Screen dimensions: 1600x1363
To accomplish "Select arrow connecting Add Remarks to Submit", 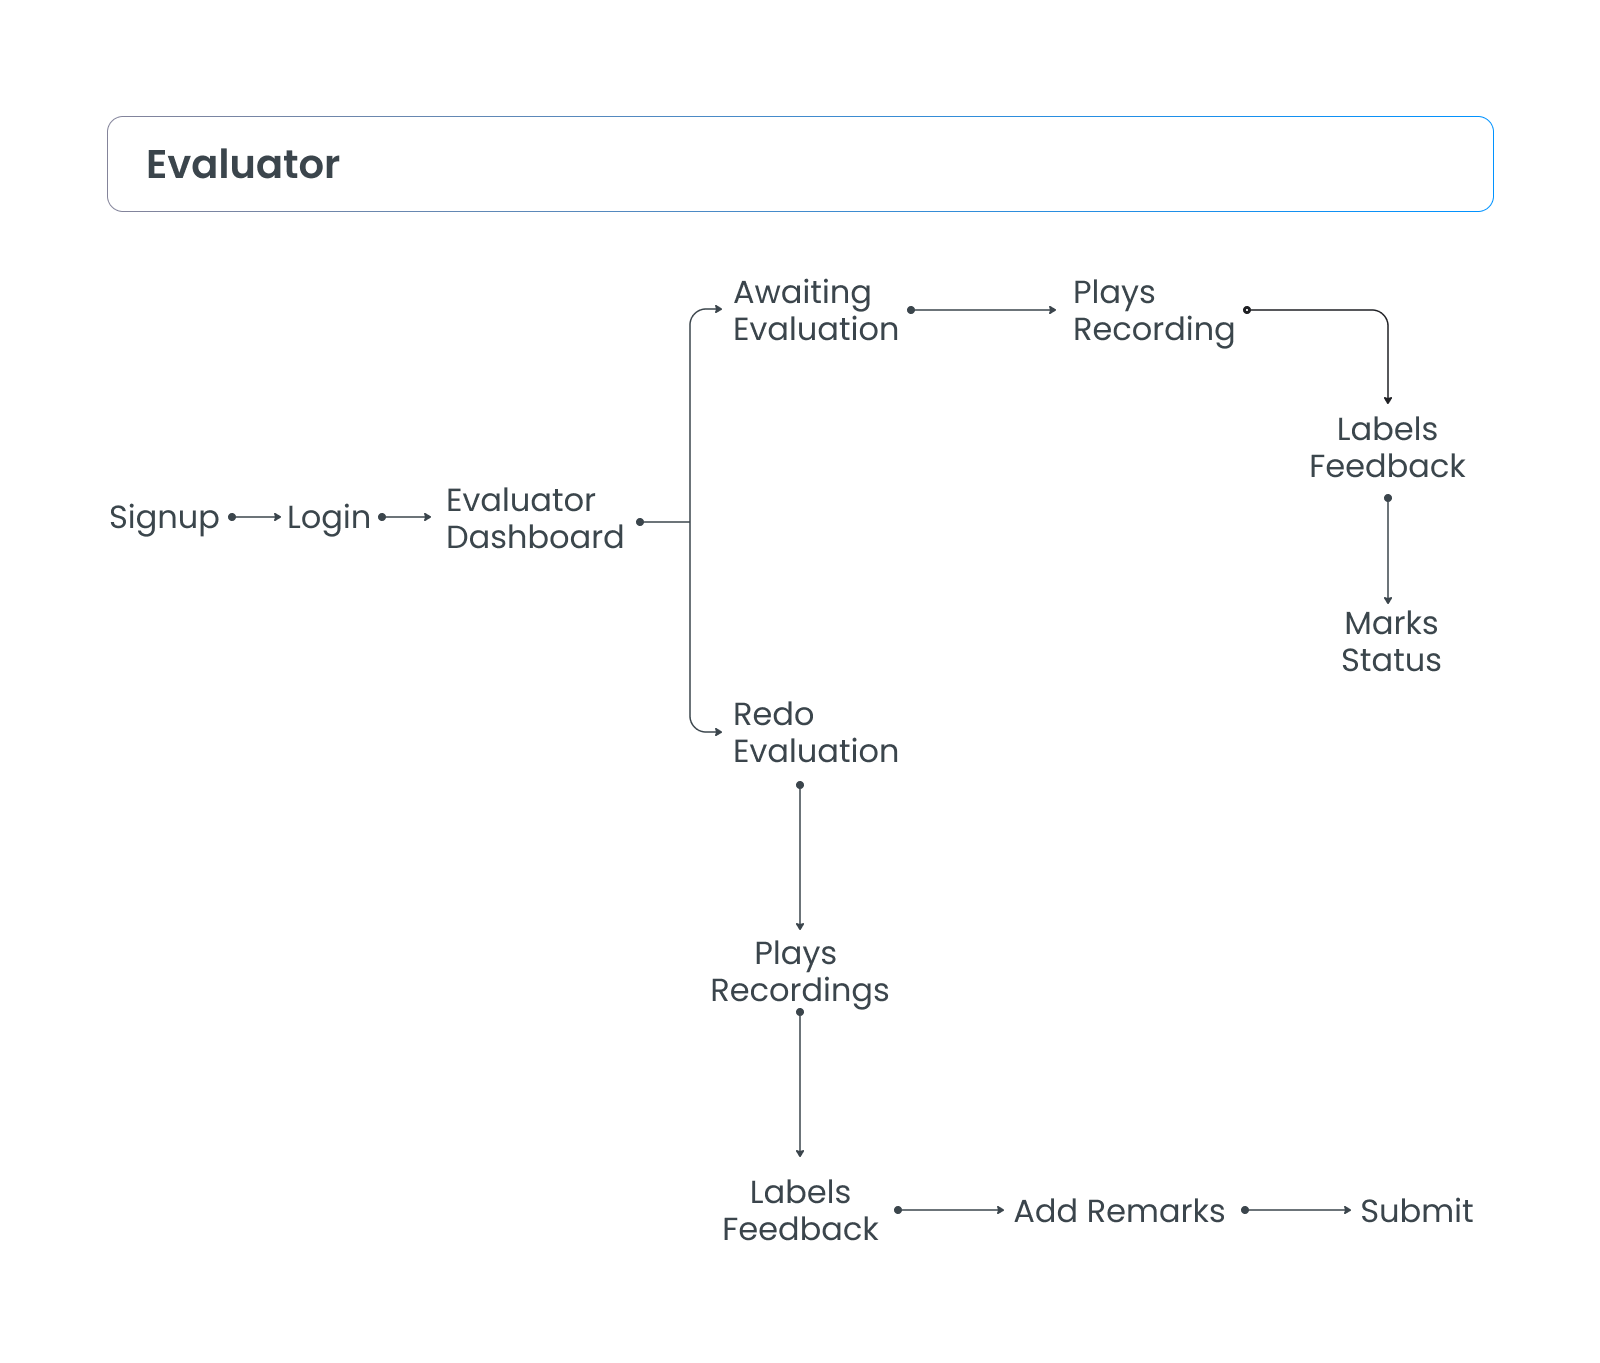I will click(1297, 1210).
